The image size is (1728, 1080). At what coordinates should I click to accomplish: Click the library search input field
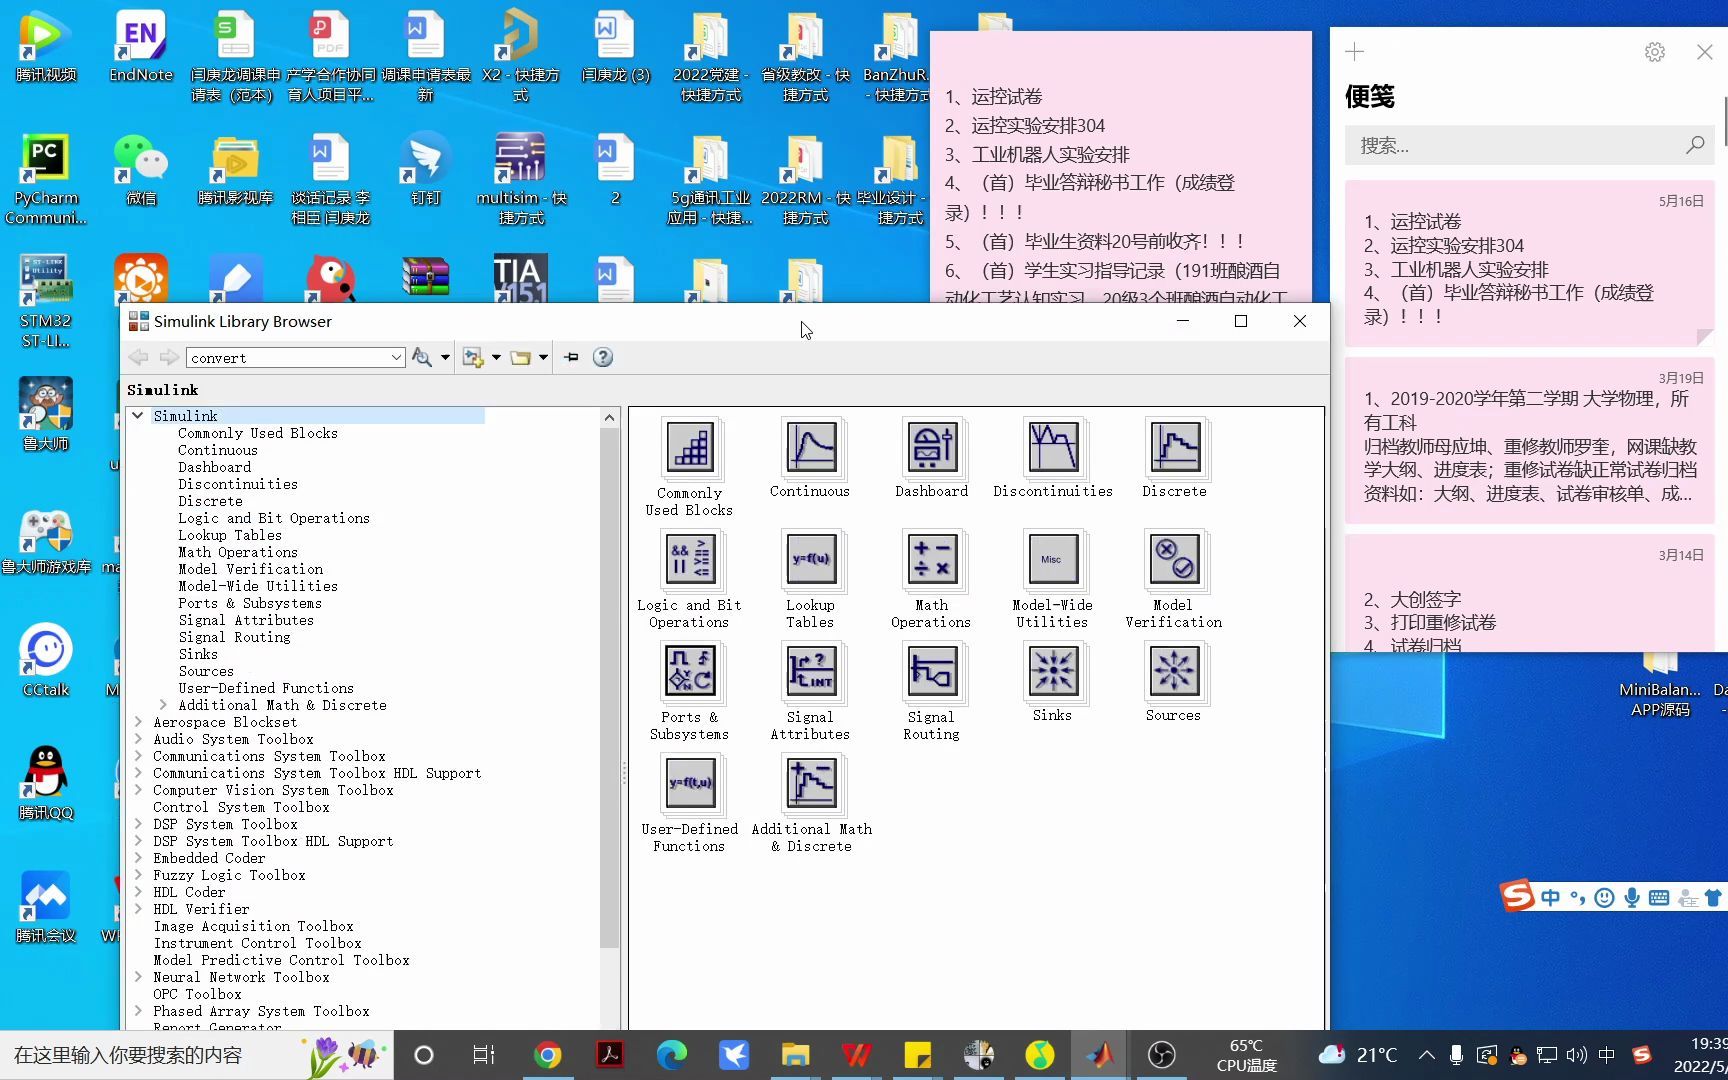287,358
